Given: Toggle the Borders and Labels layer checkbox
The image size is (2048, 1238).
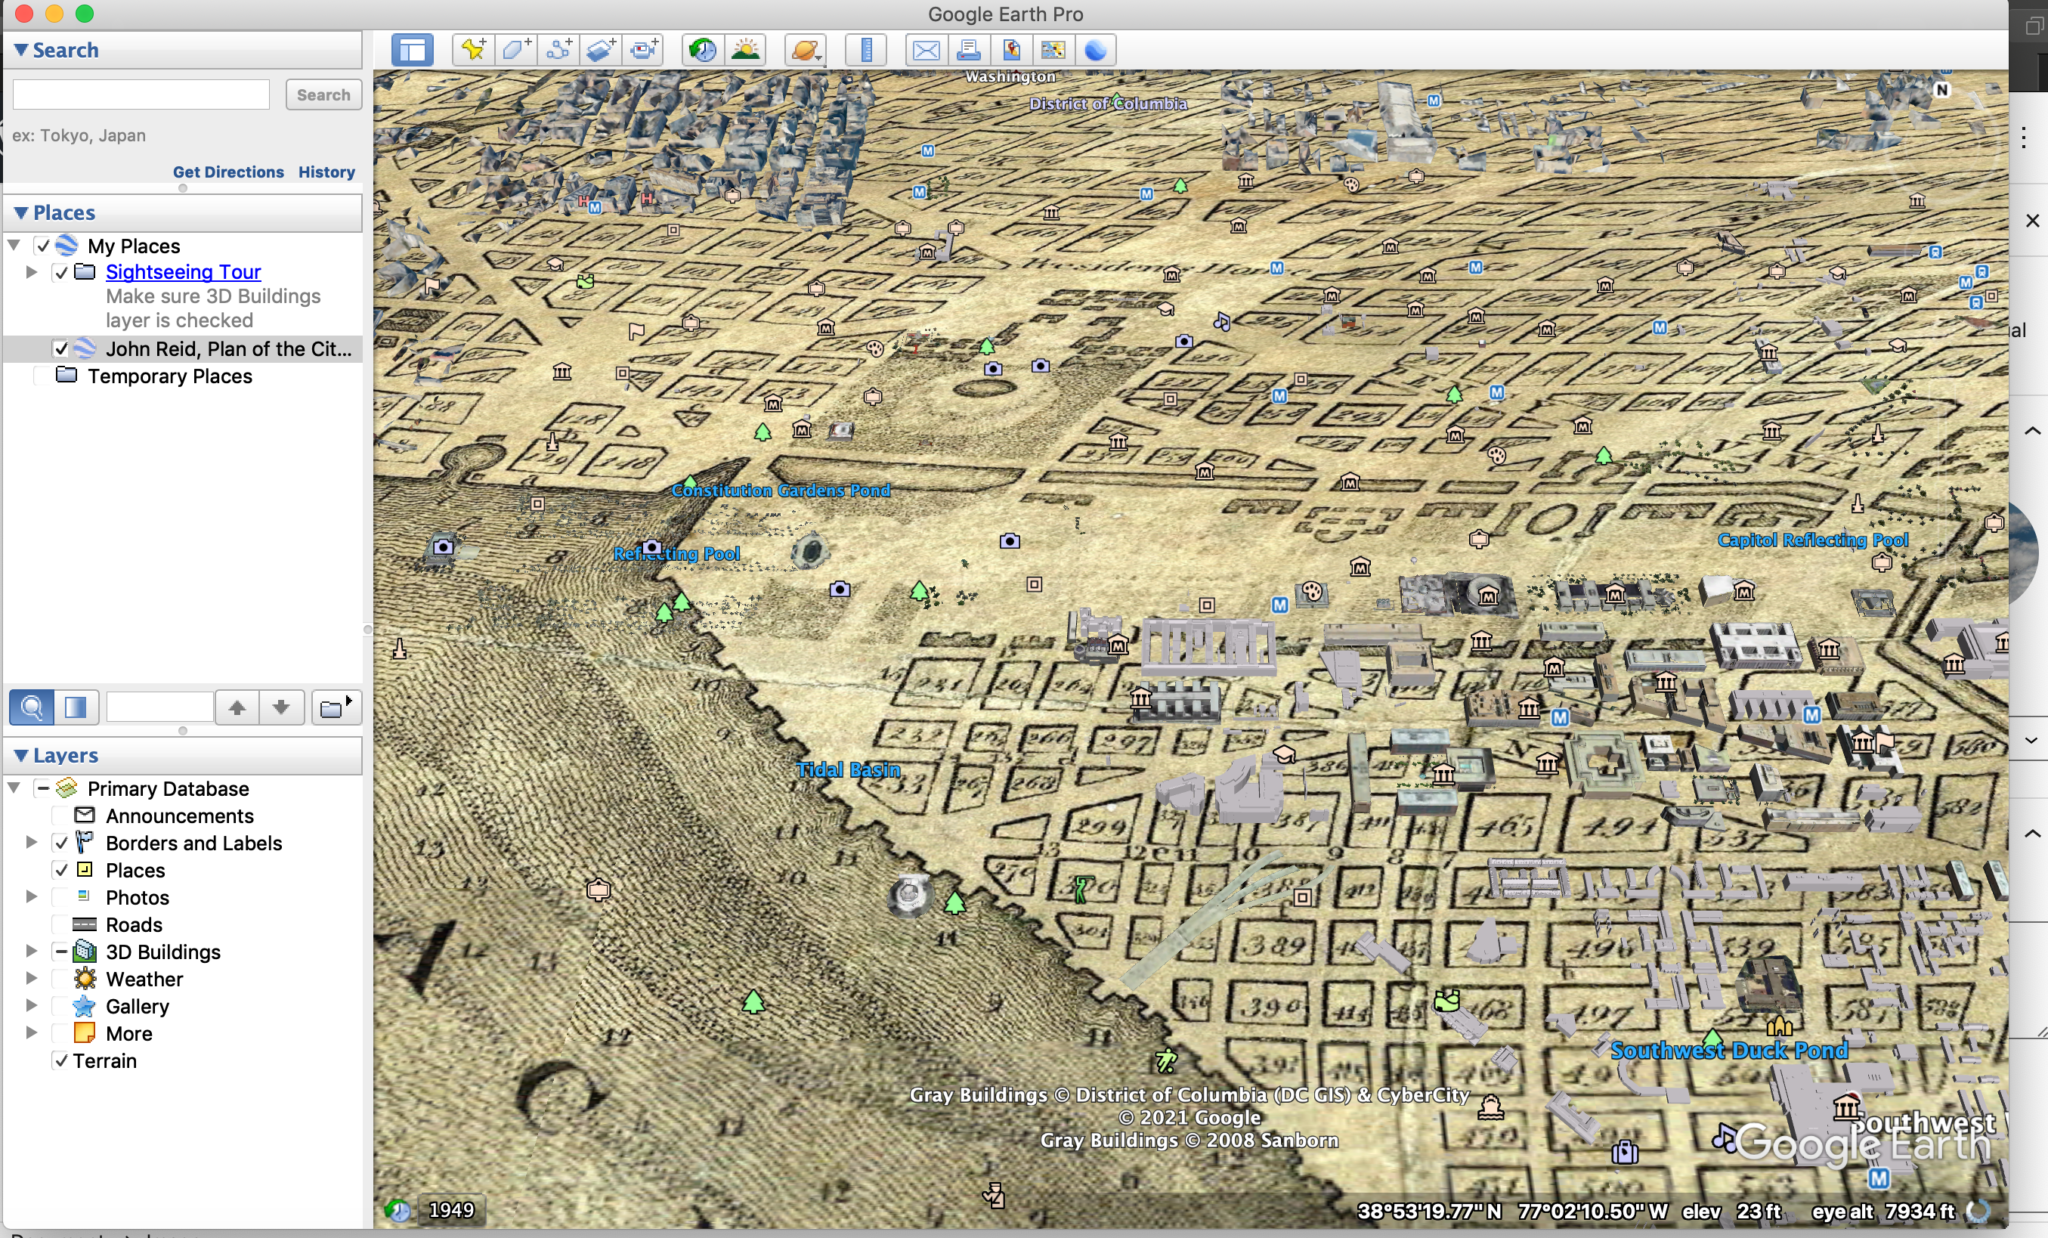Looking at the screenshot, I should 61,843.
